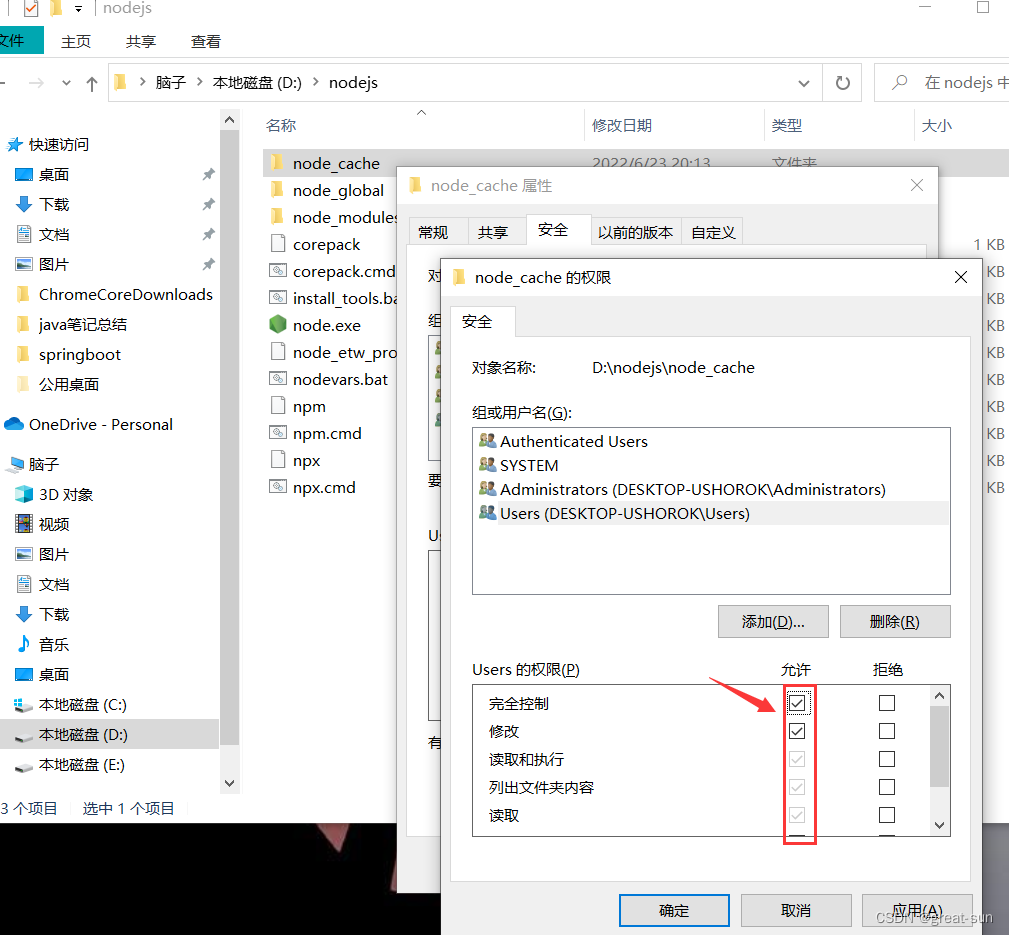Click the 添加(D)... button

pyautogui.click(x=773, y=621)
